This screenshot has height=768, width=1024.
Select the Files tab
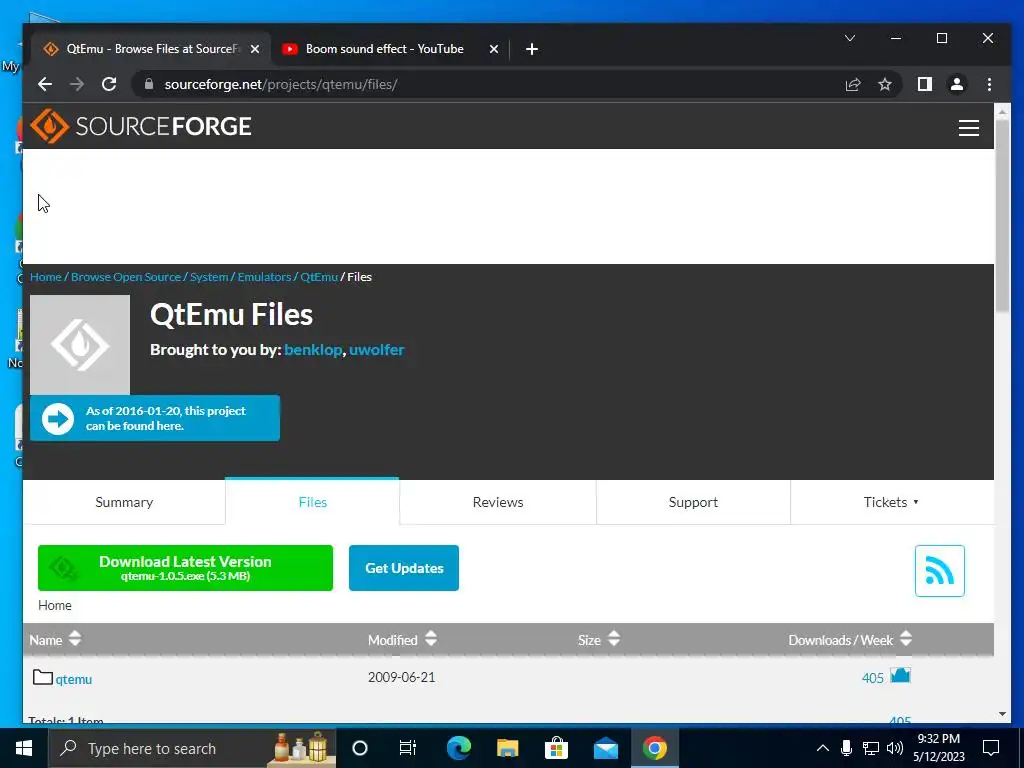[x=312, y=502]
